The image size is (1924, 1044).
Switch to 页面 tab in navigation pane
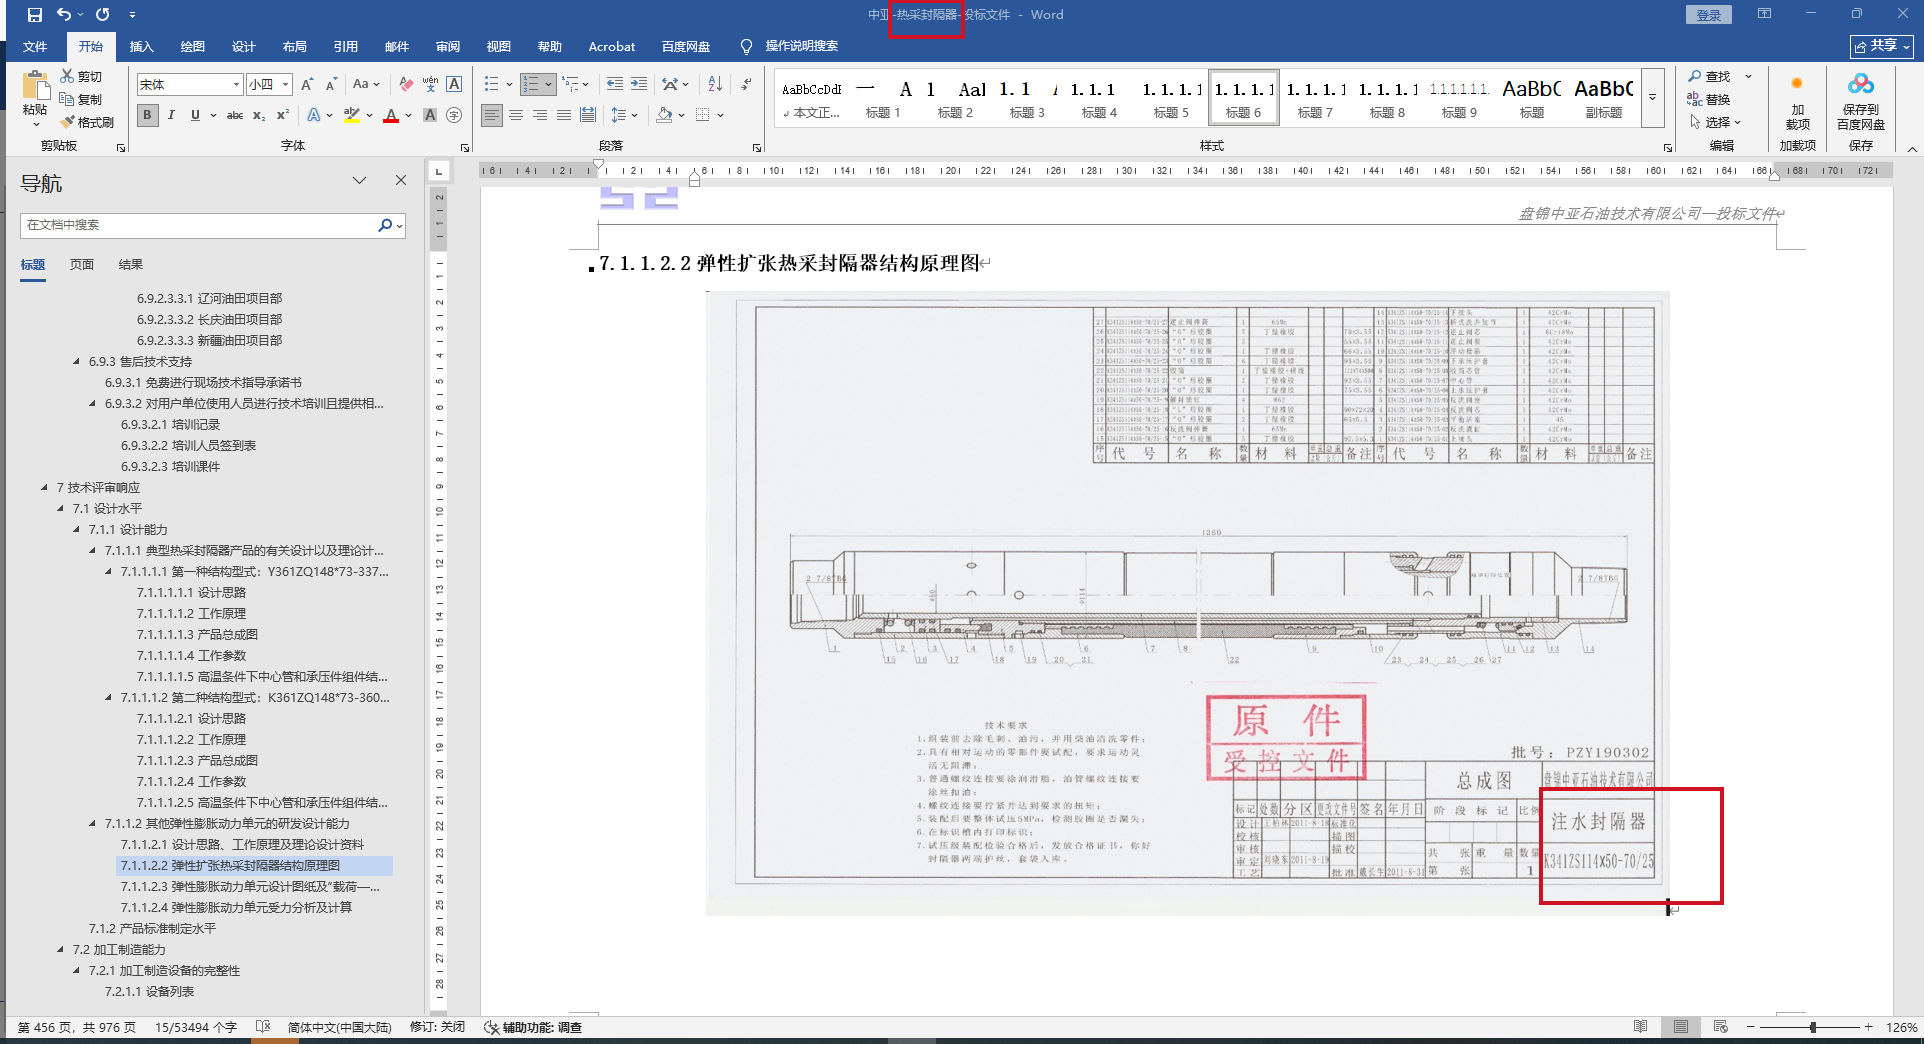pyautogui.click(x=82, y=265)
